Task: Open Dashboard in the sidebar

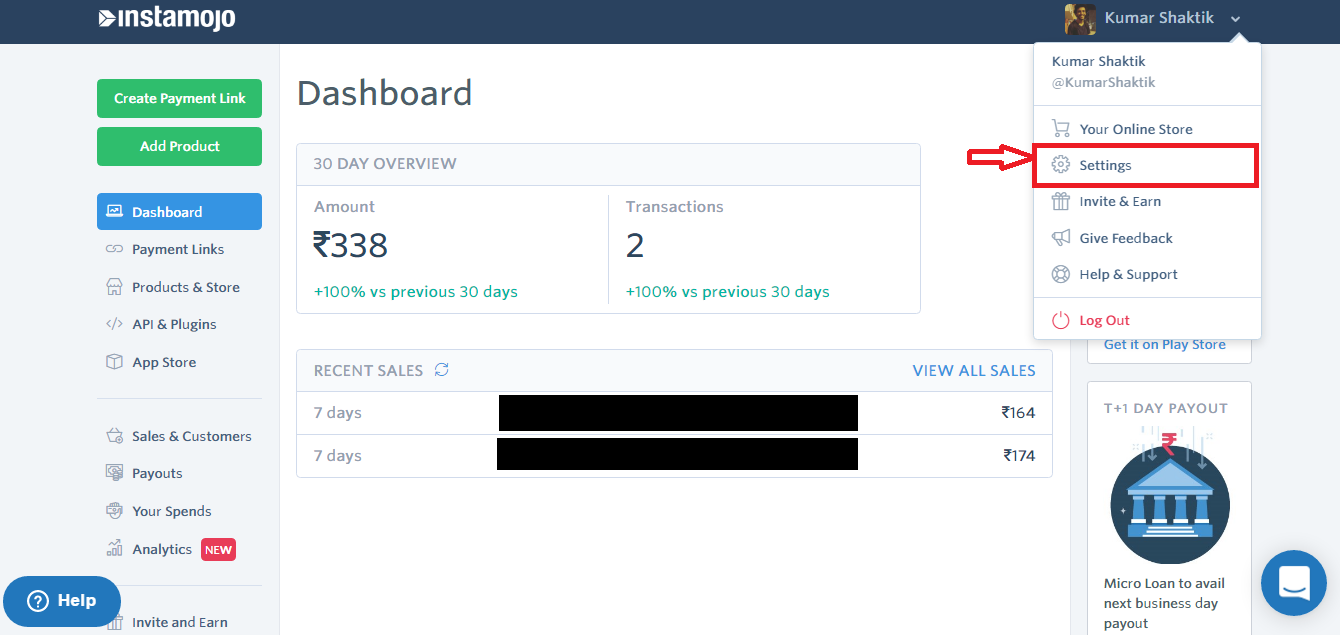Action: click(179, 212)
